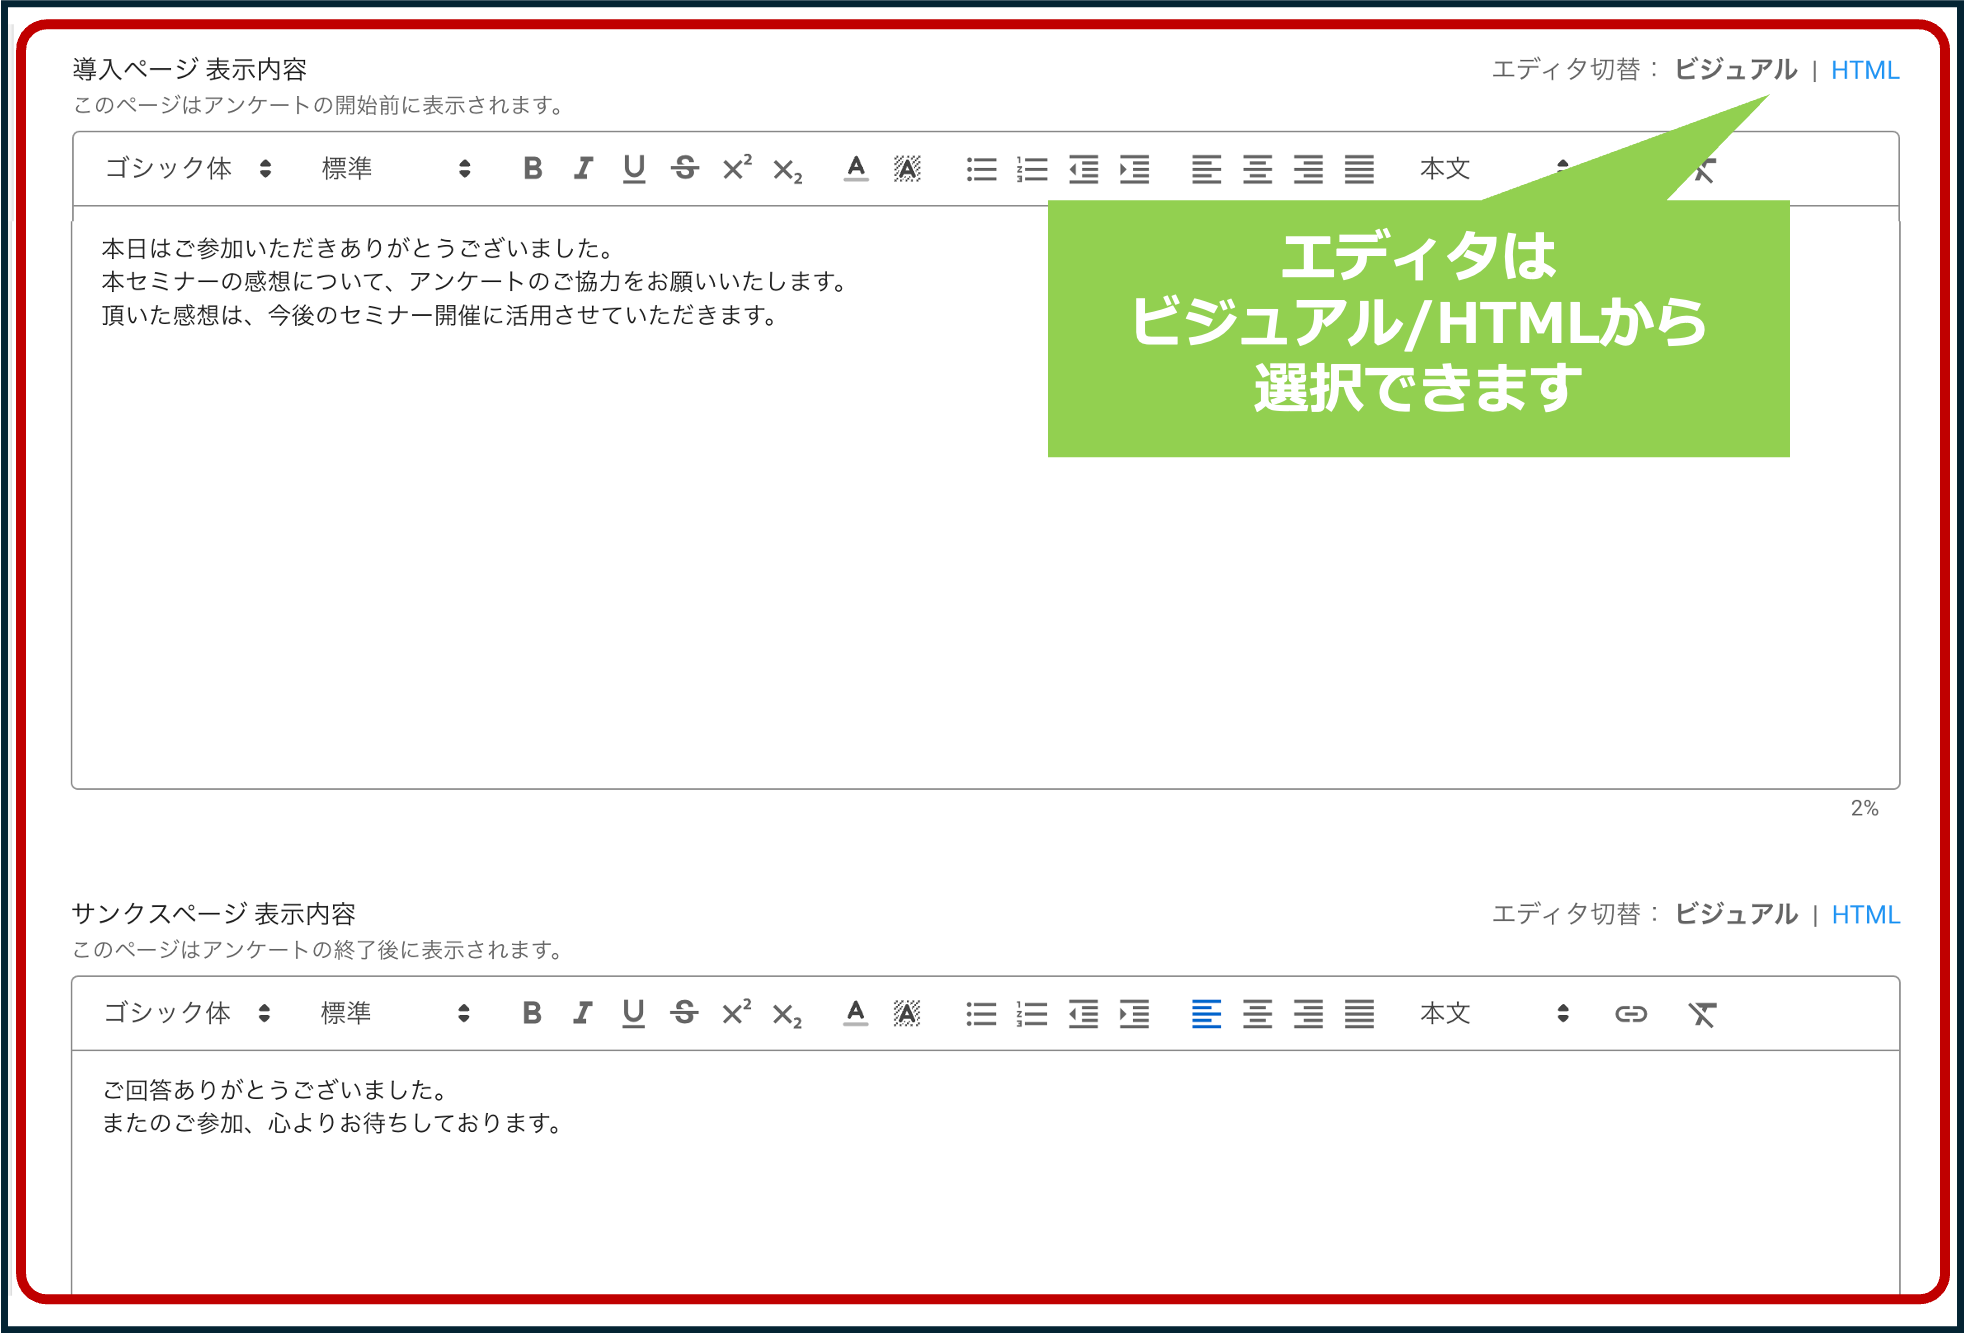Align text left in intro page editor
This screenshot has height=1333, width=1966.
tap(1206, 169)
